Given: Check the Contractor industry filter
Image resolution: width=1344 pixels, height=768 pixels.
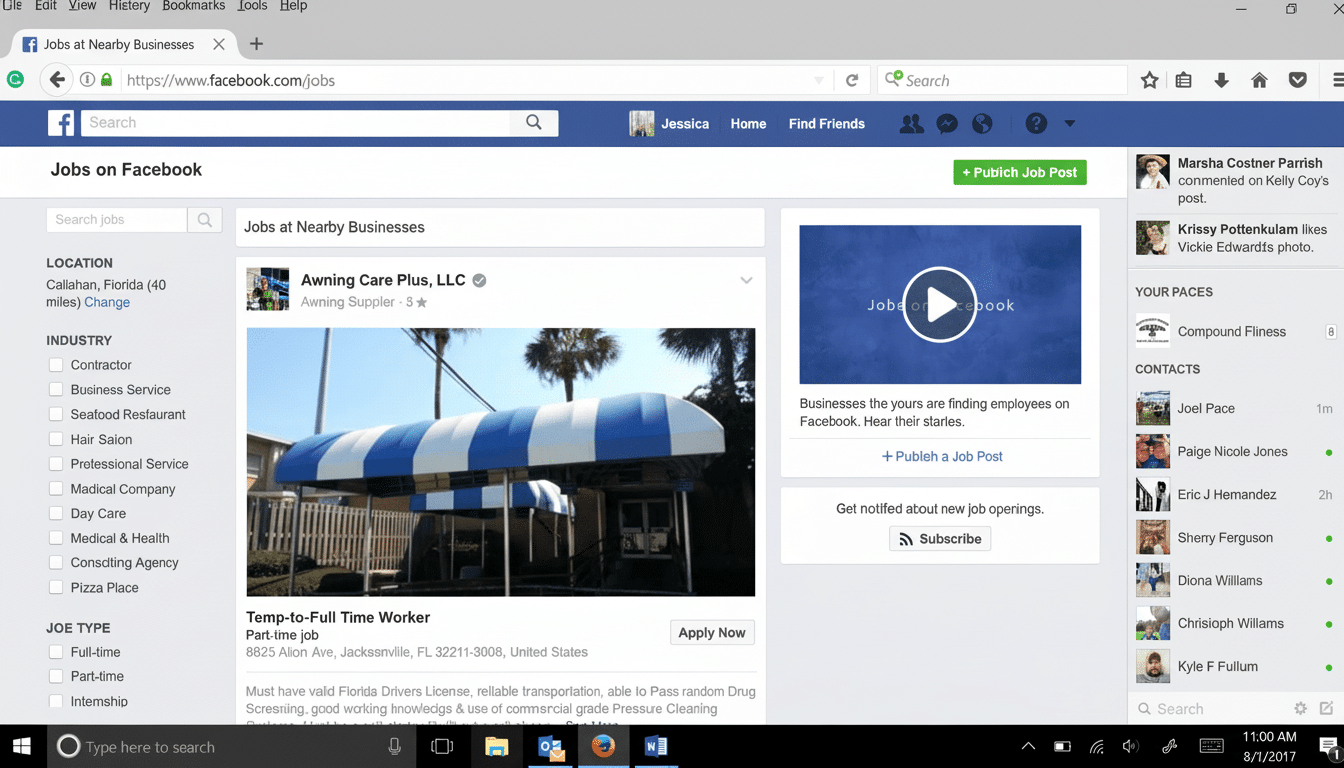Looking at the screenshot, I should point(56,365).
